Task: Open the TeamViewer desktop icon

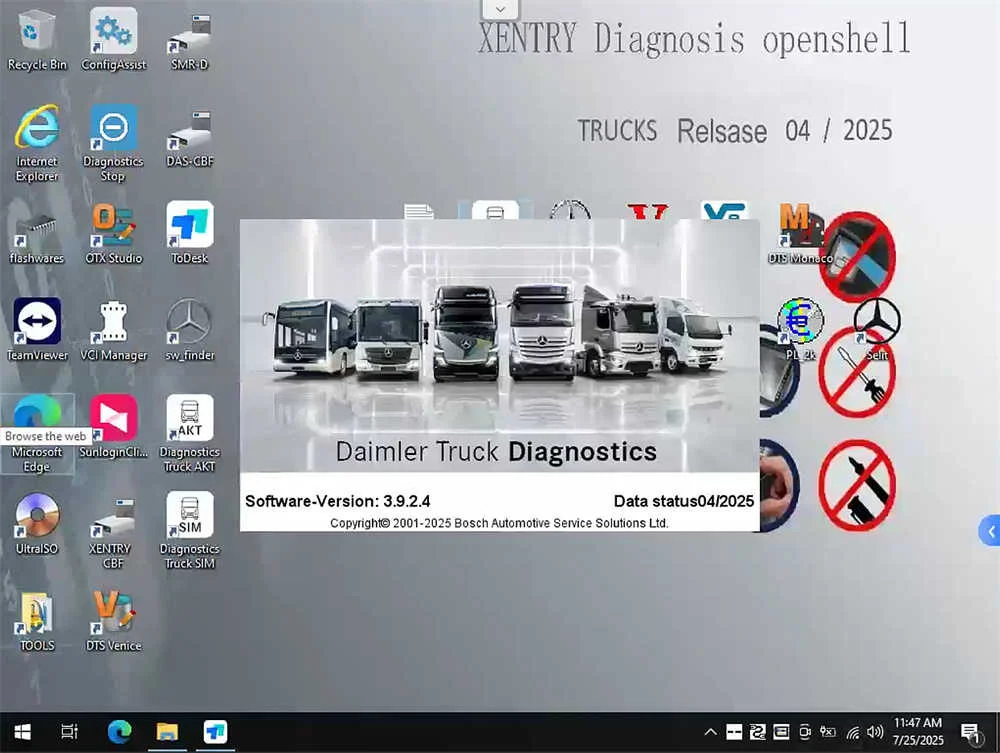Action: tap(37, 330)
